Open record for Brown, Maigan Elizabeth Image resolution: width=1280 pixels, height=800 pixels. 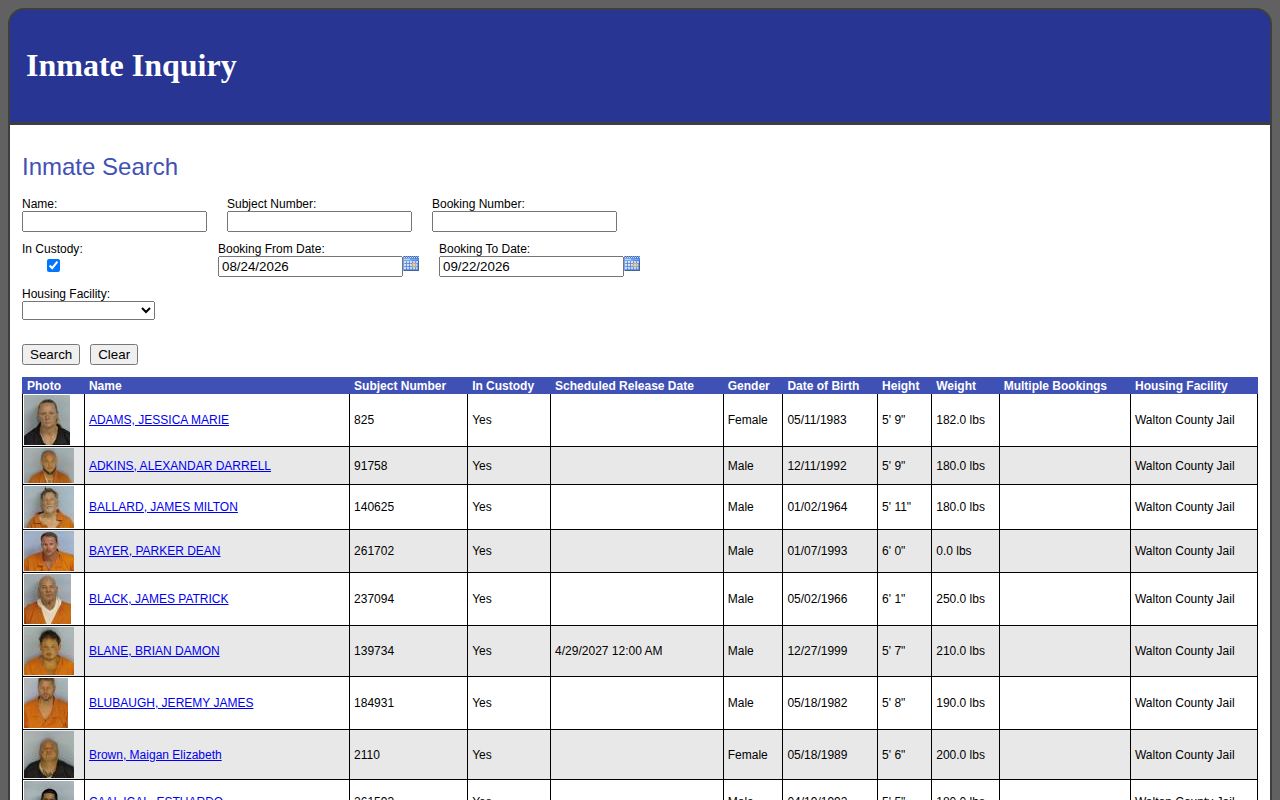click(155, 755)
